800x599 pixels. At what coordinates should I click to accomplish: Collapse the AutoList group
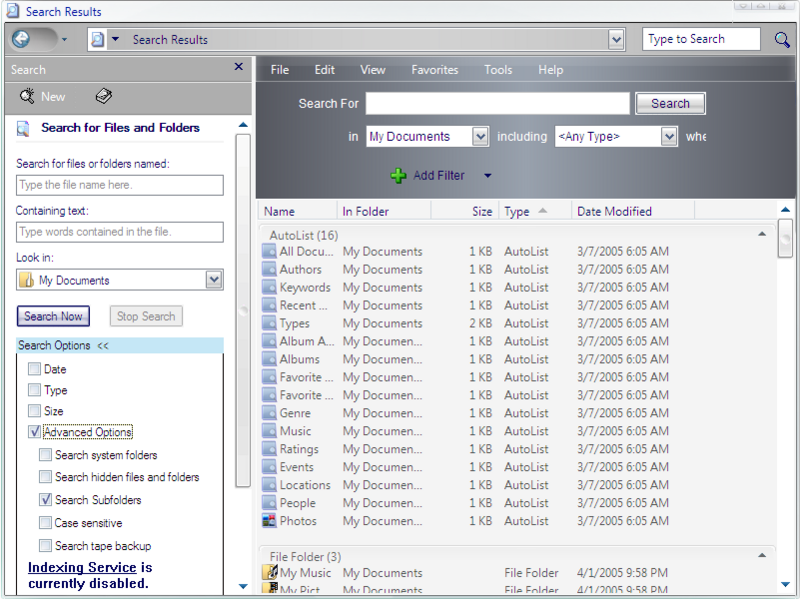click(x=763, y=233)
